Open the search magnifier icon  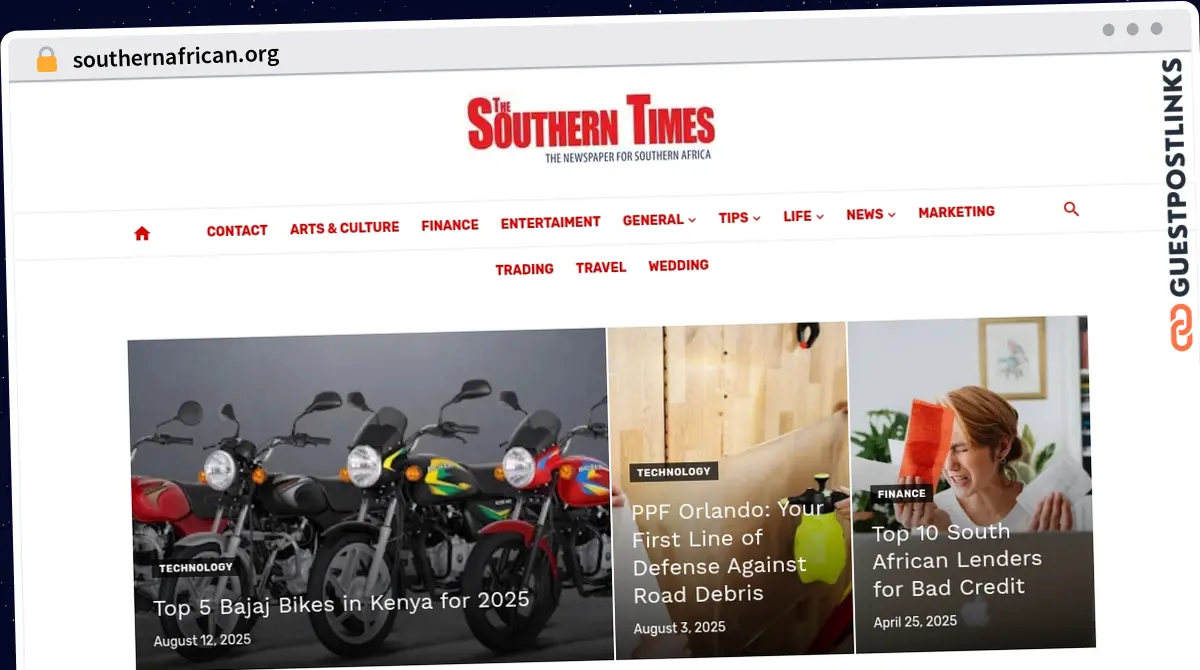click(1071, 209)
